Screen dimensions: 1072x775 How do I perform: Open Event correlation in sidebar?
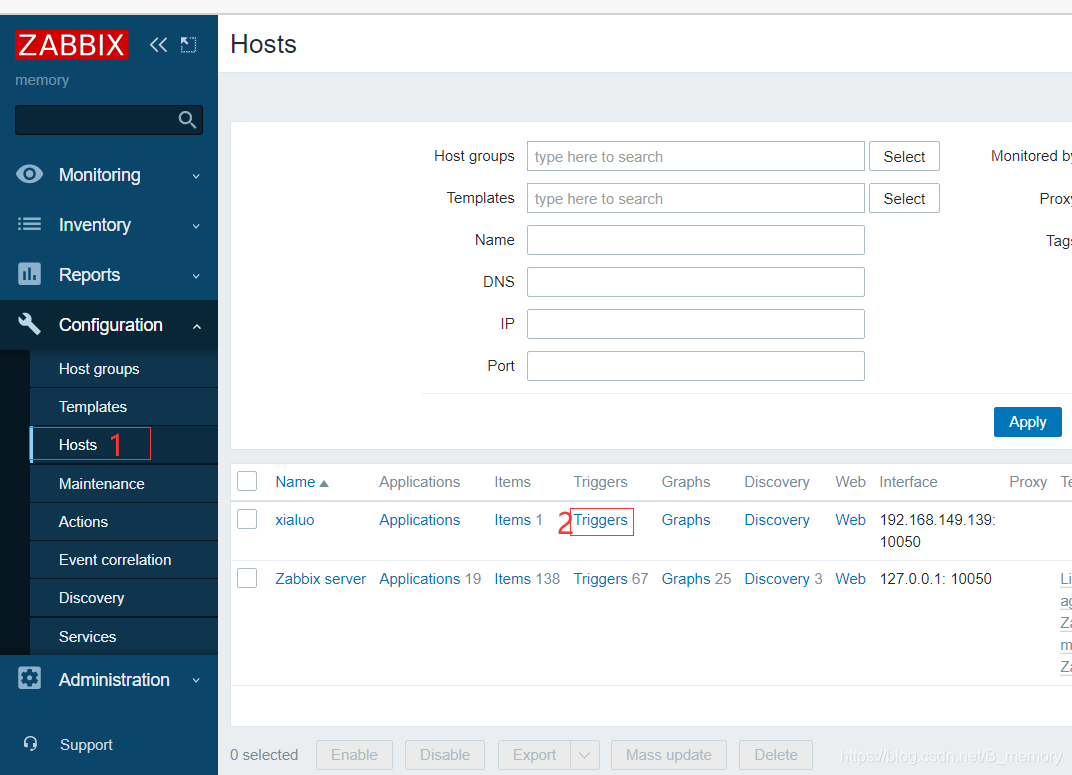[x=115, y=560]
